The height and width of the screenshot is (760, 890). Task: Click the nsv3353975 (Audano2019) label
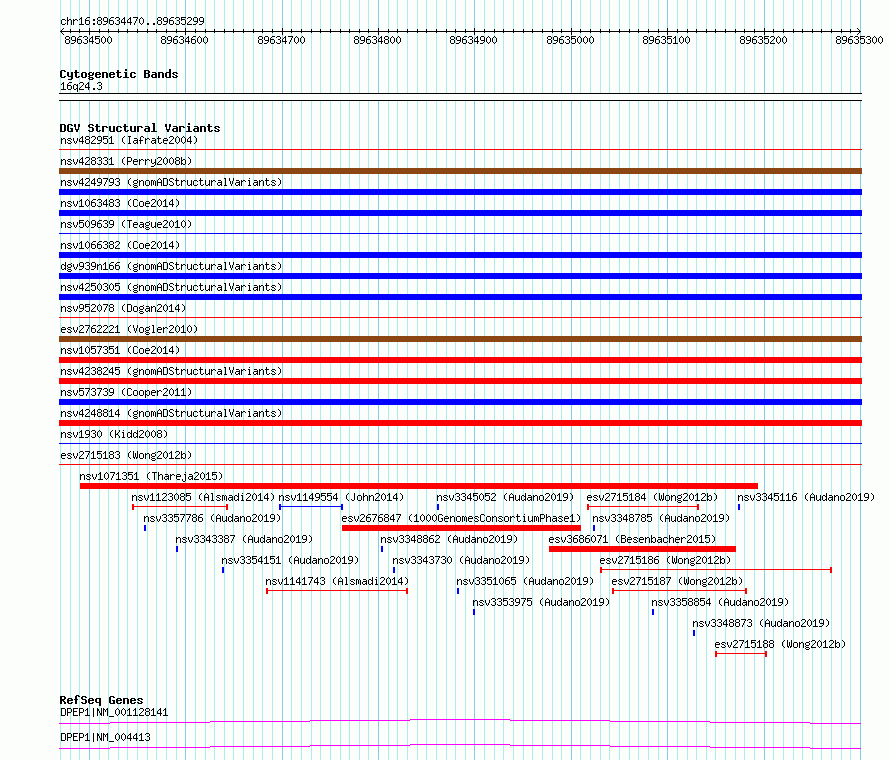541,602
